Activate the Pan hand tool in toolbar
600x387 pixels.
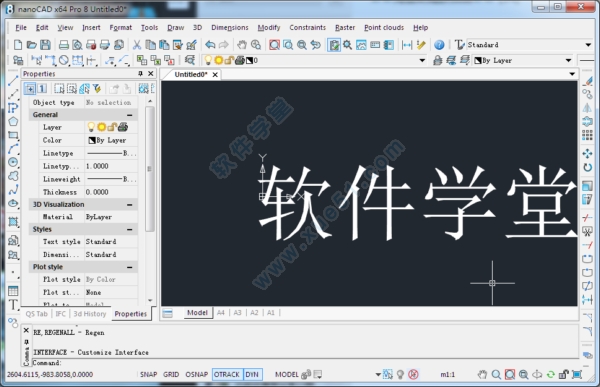(241, 45)
